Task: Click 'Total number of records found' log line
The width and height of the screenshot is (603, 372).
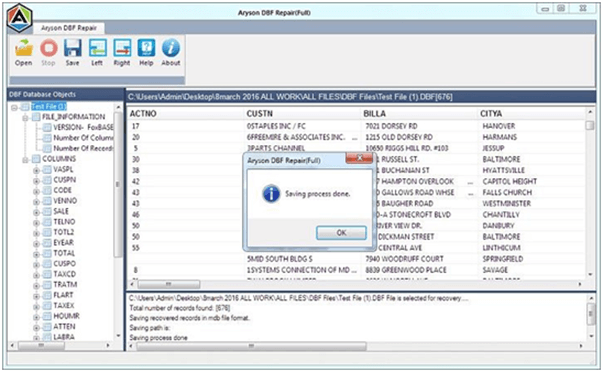Action: [180, 308]
